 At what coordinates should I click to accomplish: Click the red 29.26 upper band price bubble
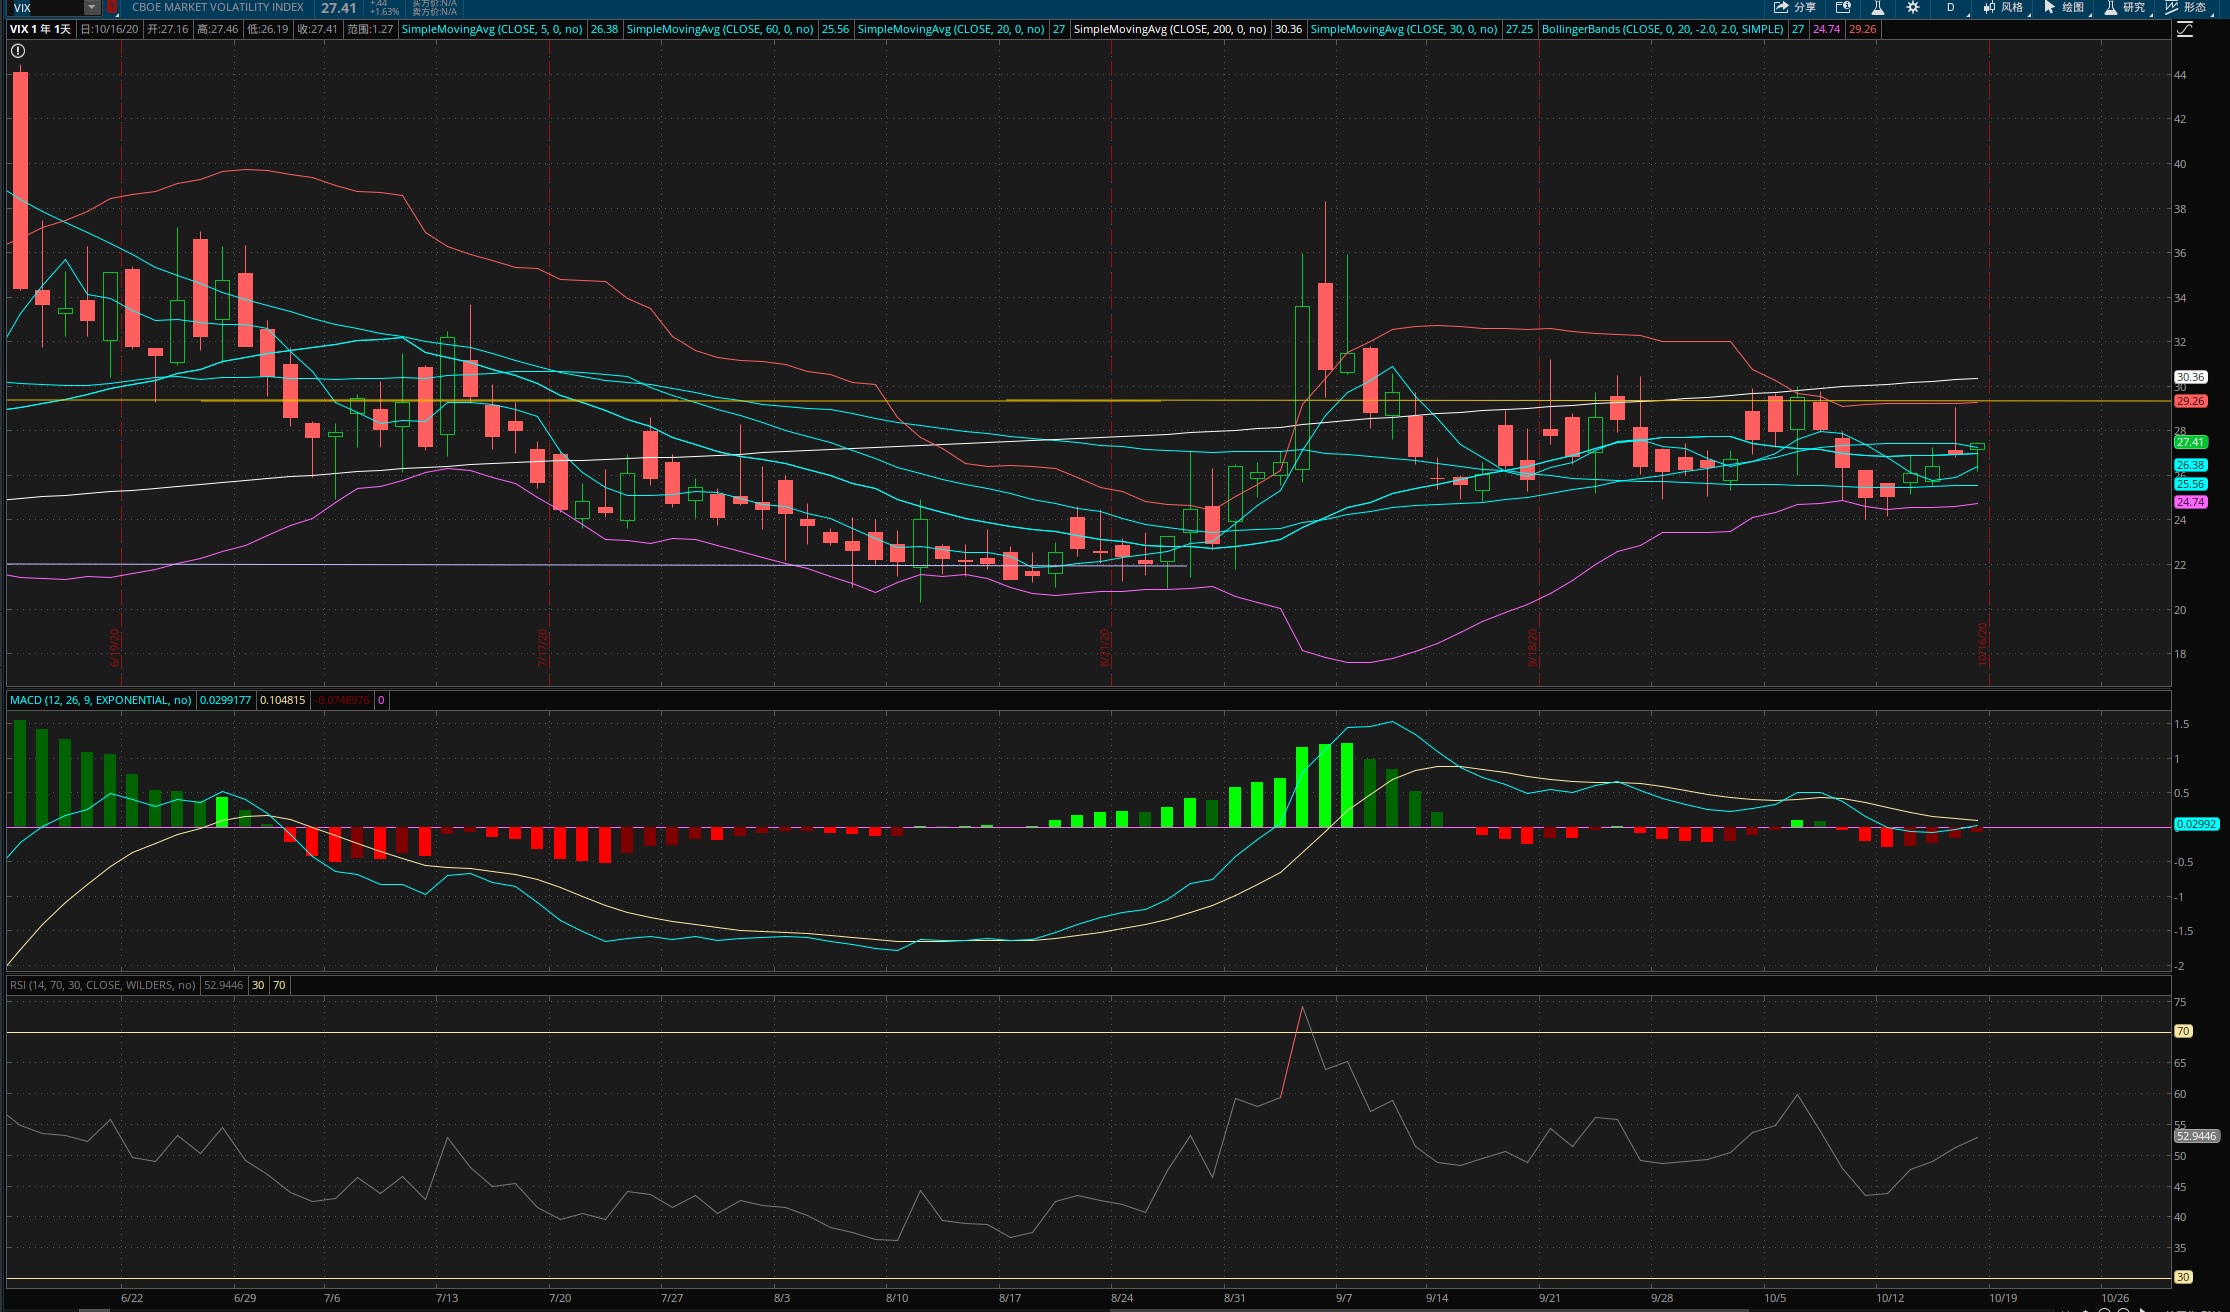[x=2190, y=401]
